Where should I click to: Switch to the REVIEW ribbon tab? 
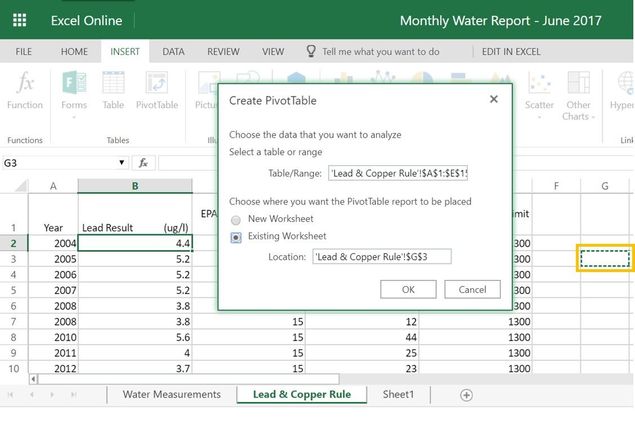coord(223,52)
